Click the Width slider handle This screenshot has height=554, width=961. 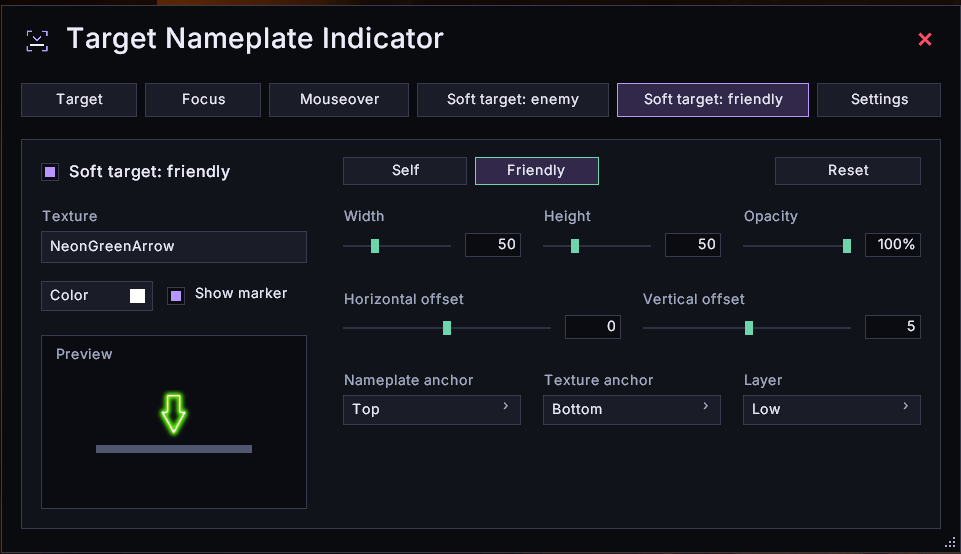point(375,246)
